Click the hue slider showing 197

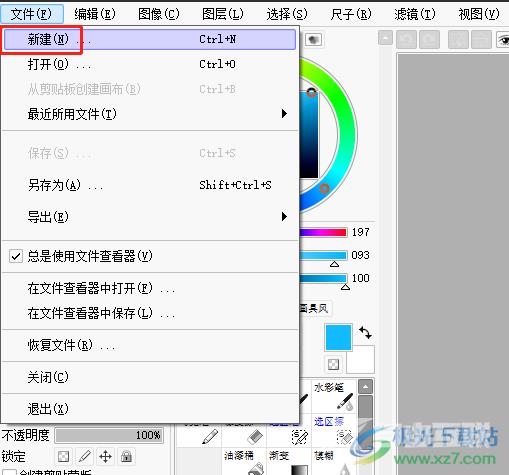(323, 232)
